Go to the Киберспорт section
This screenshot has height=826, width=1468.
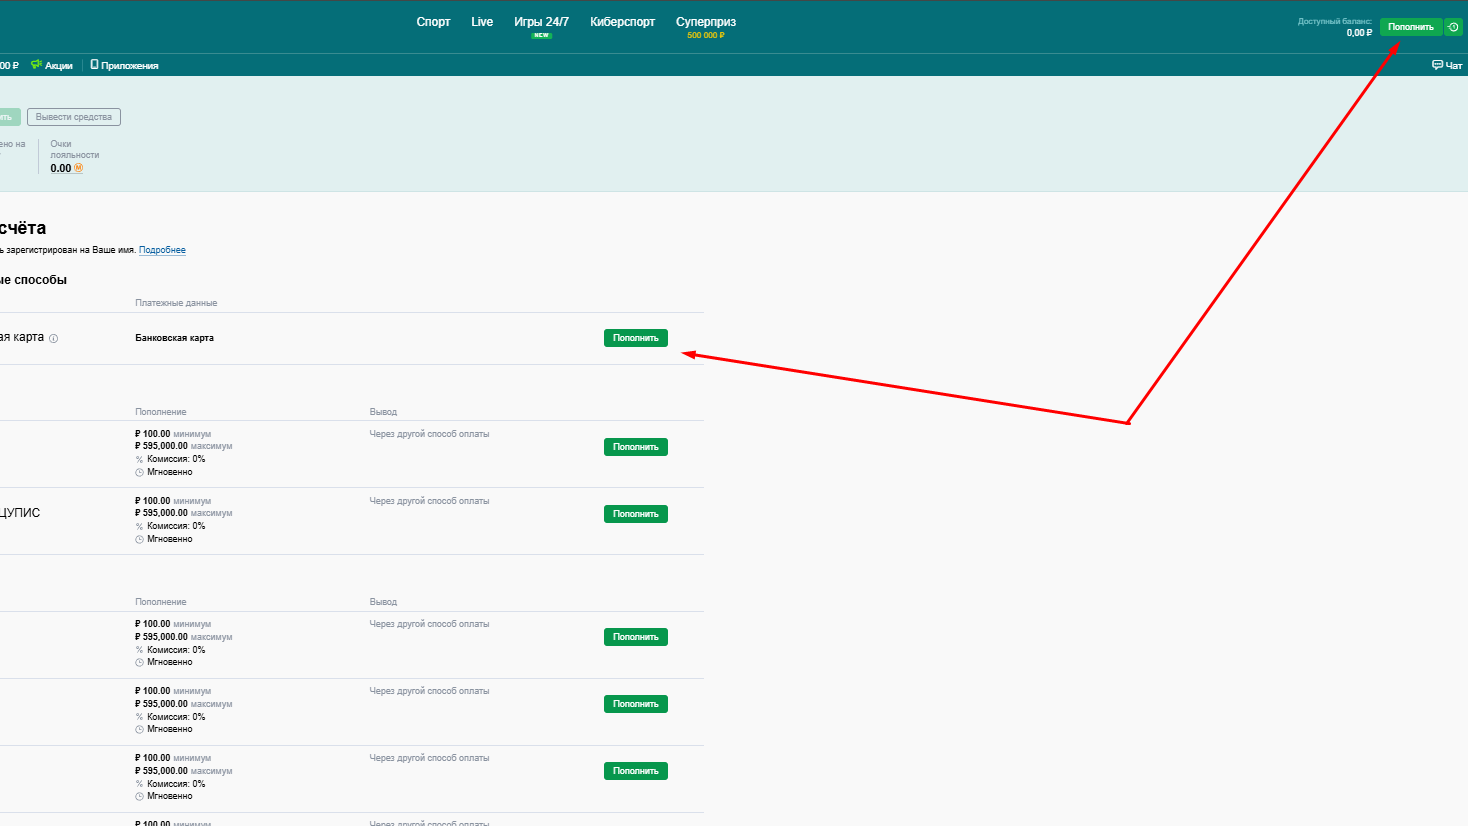(x=622, y=22)
